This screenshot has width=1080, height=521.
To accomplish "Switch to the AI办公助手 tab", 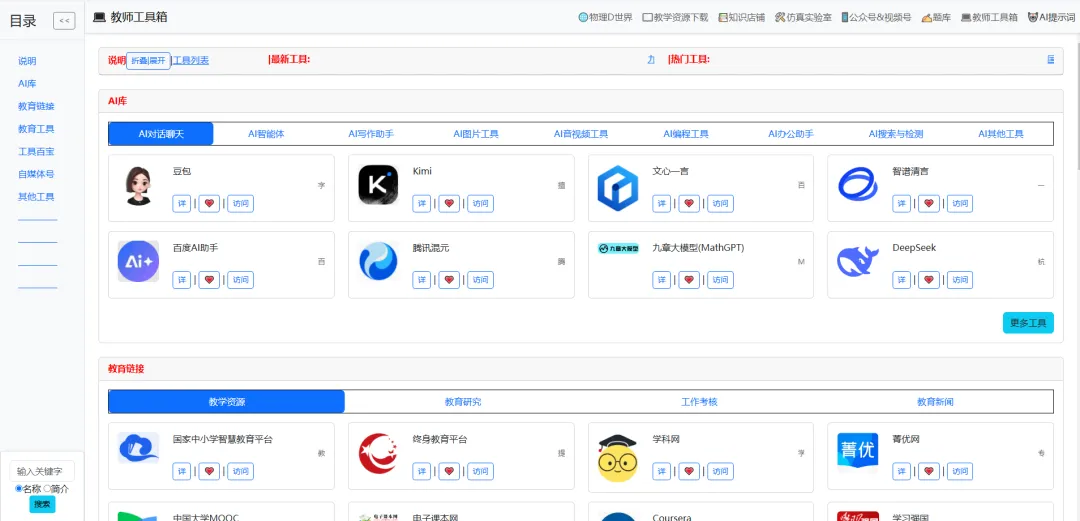I will click(791, 134).
